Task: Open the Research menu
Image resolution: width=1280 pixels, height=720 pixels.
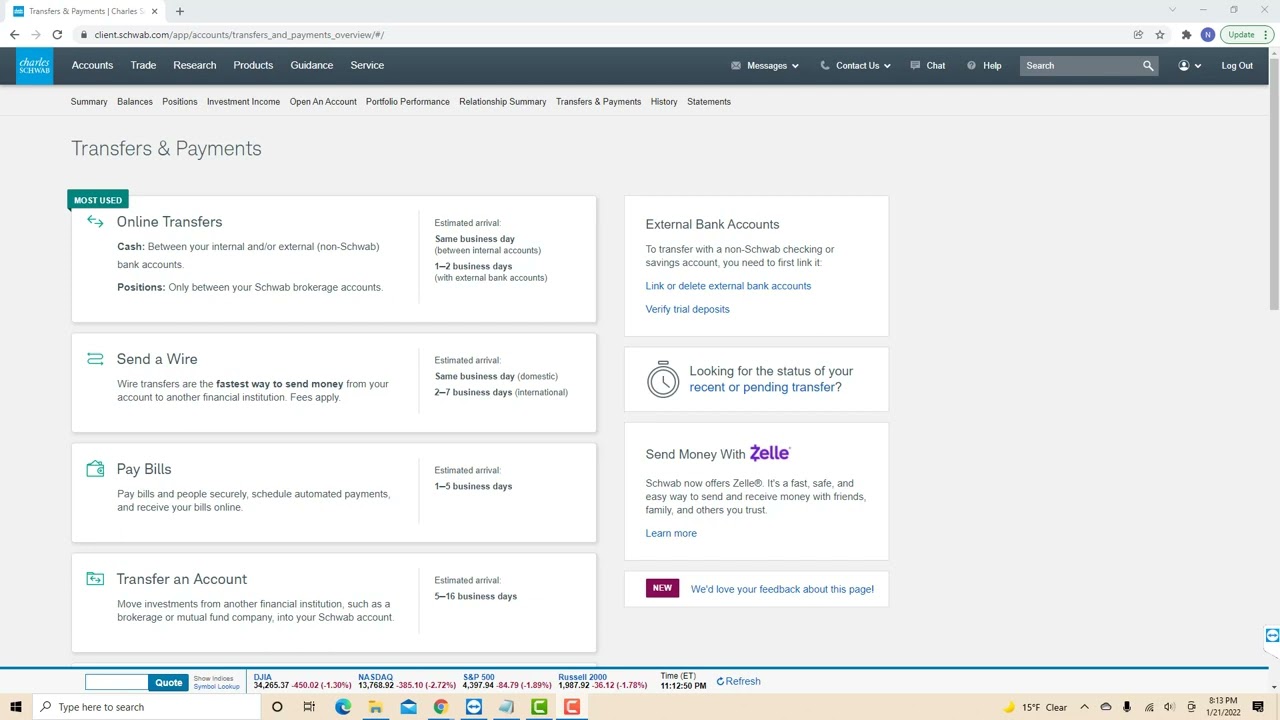Action: tap(194, 65)
